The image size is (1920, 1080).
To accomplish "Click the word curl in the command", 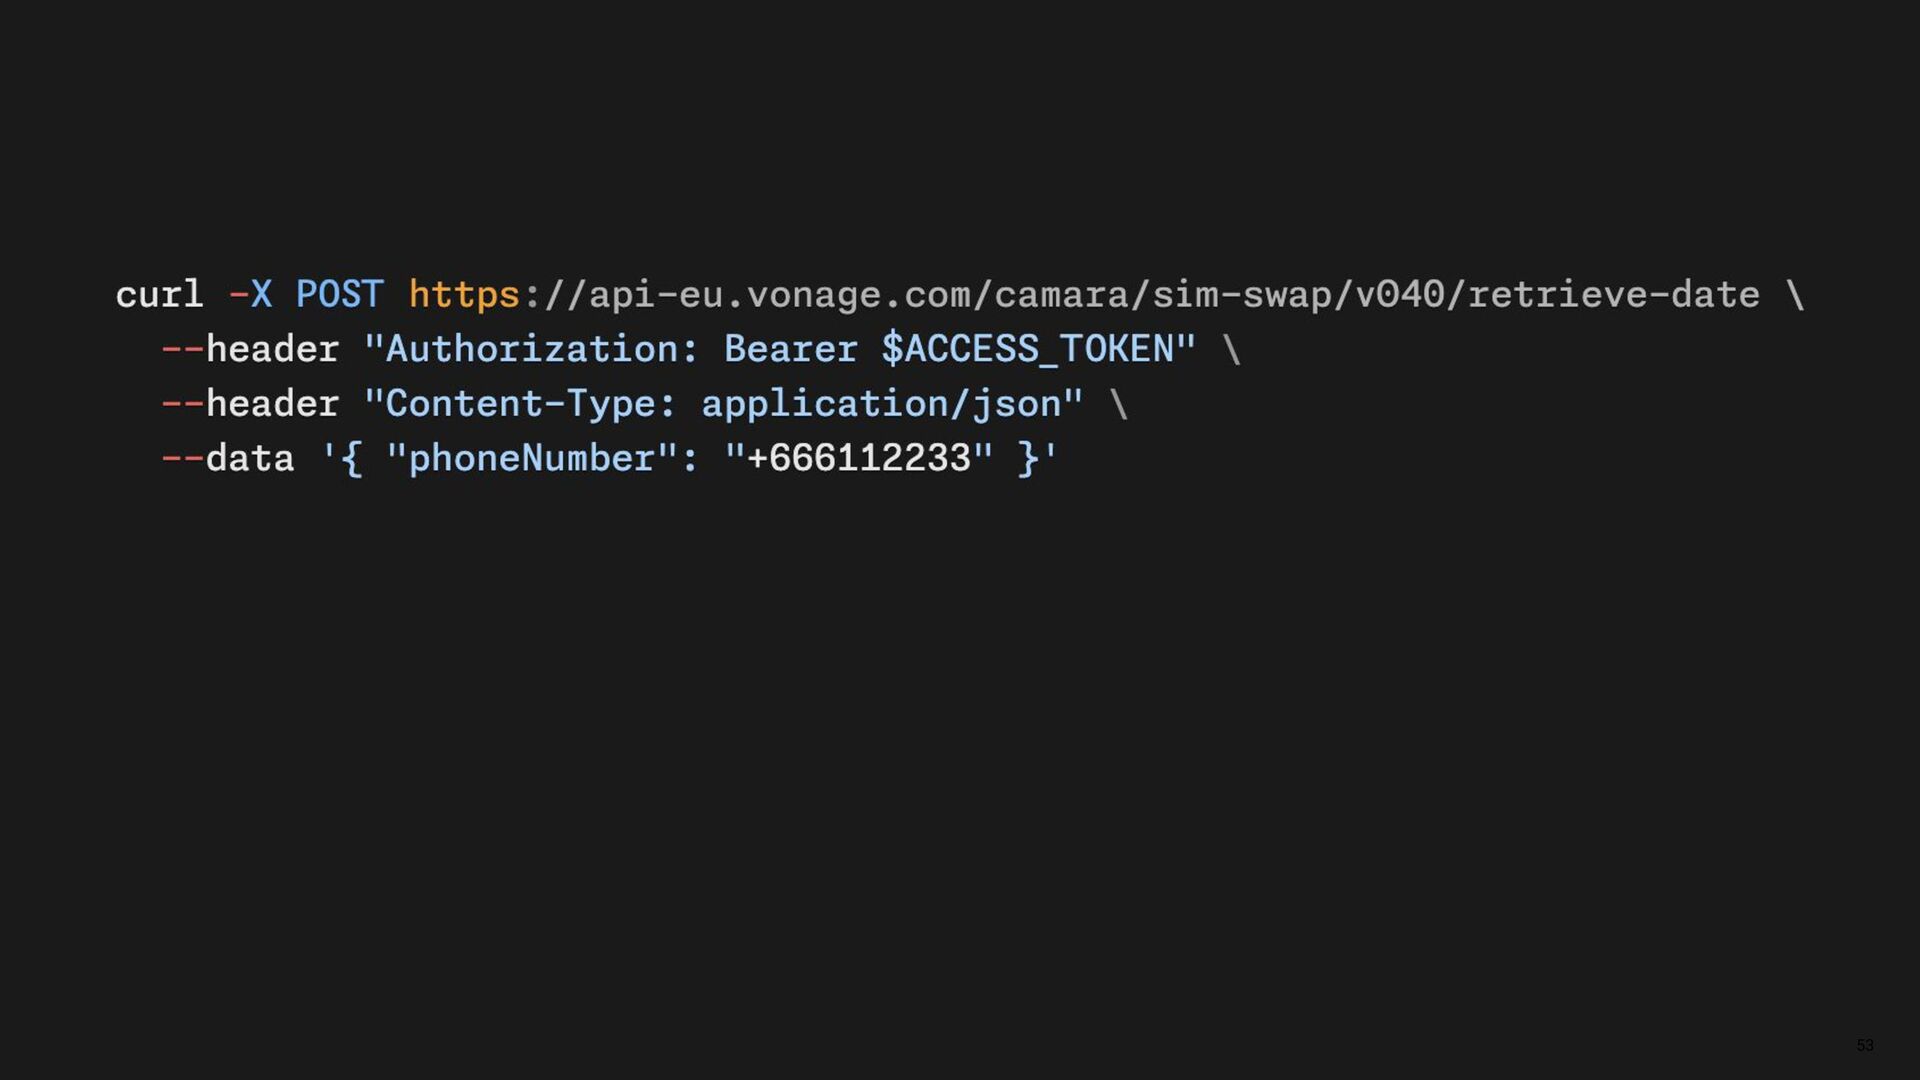I will [159, 295].
